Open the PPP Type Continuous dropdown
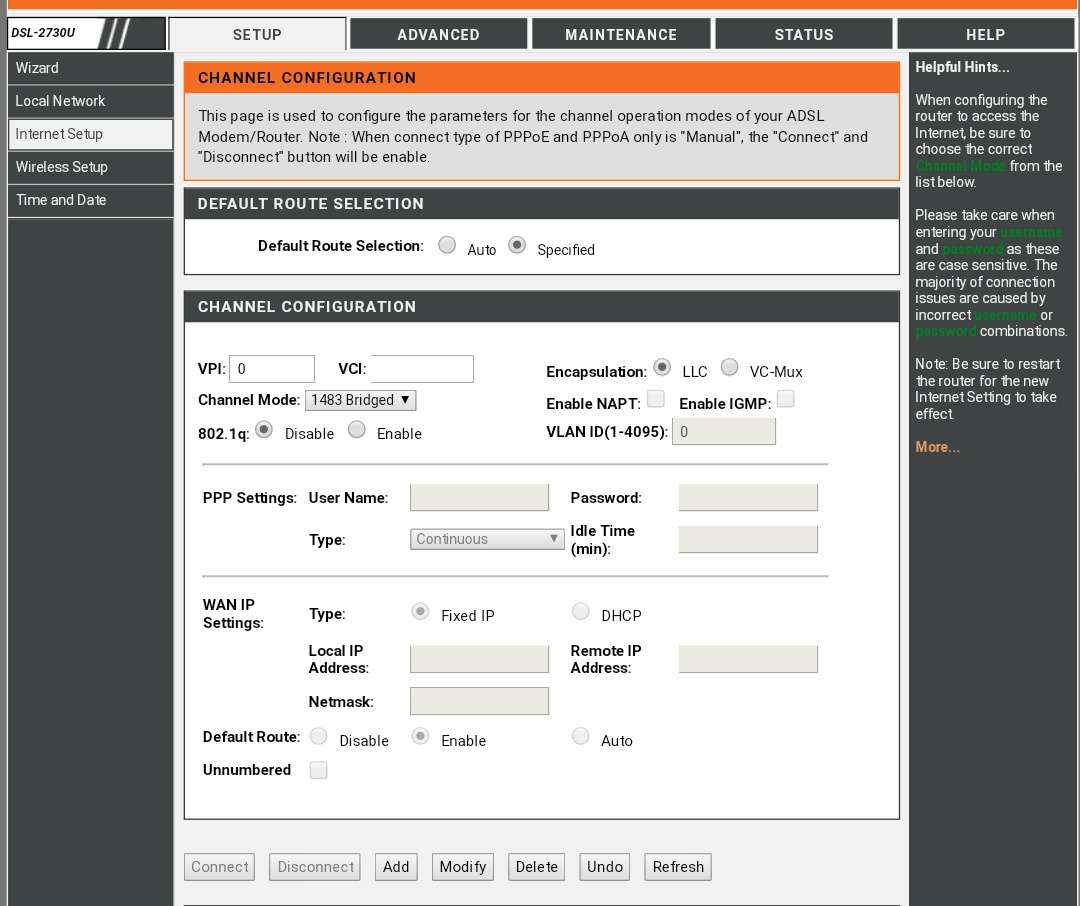The image size is (1080, 906). [487, 539]
